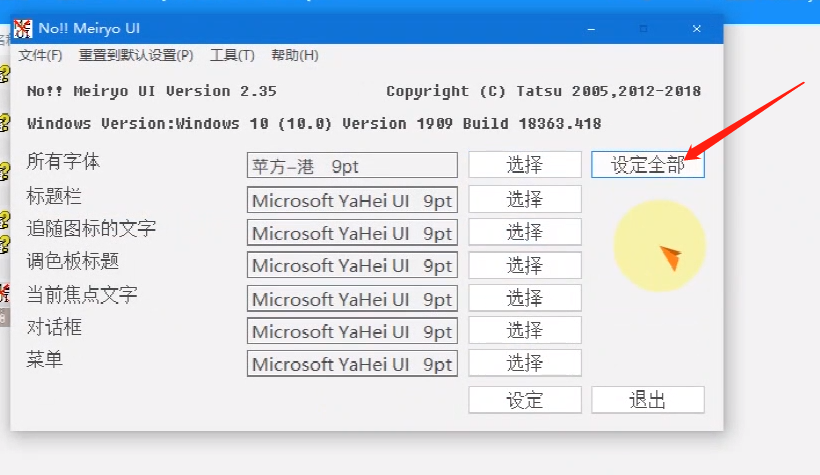Click the No!! Meiryo UI Version 2.35 text

pos(152,91)
